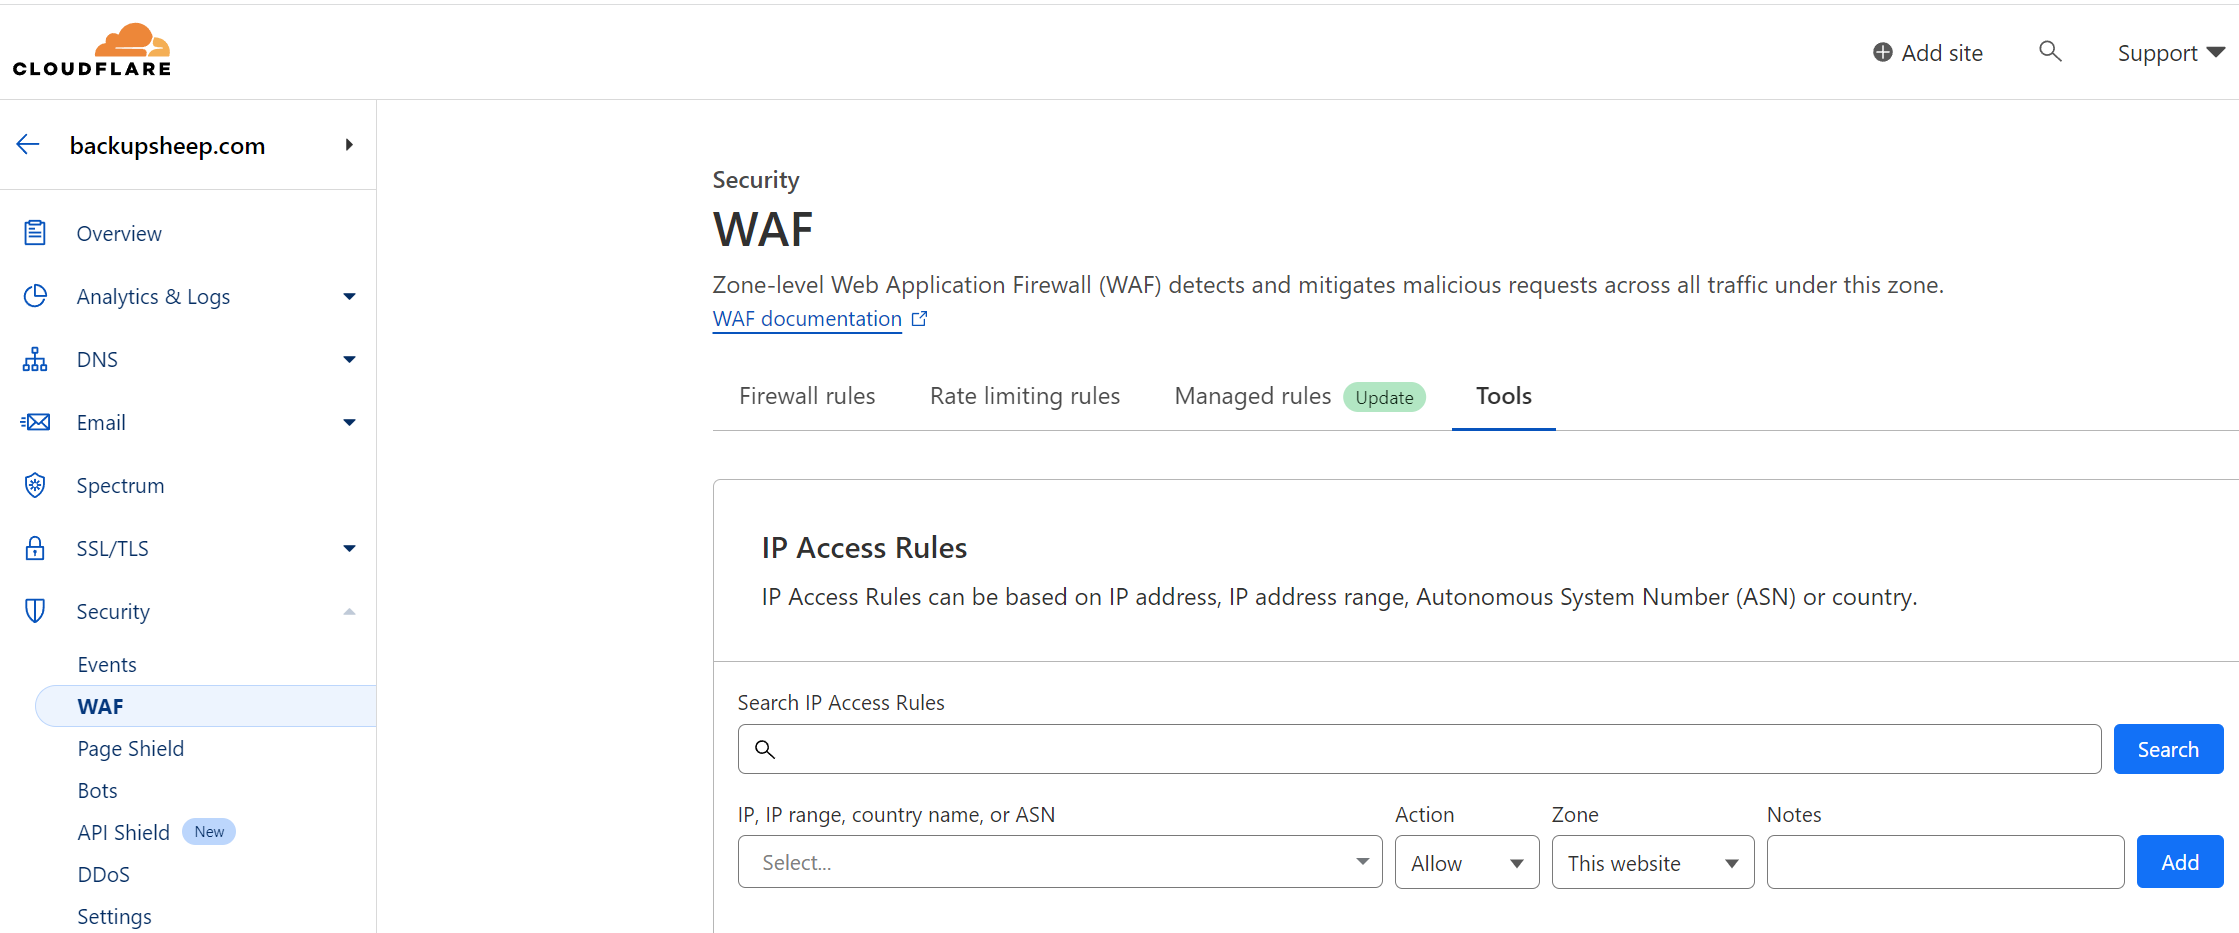Open search with the header magnifier icon

click(x=2050, y=51)
